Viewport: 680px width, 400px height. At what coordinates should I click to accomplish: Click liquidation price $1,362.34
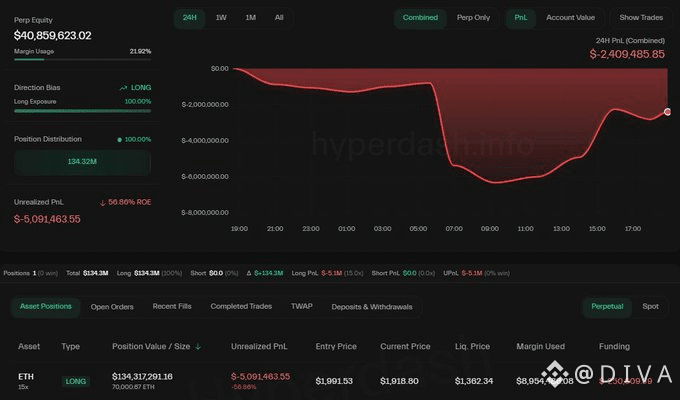click(474, 381)
